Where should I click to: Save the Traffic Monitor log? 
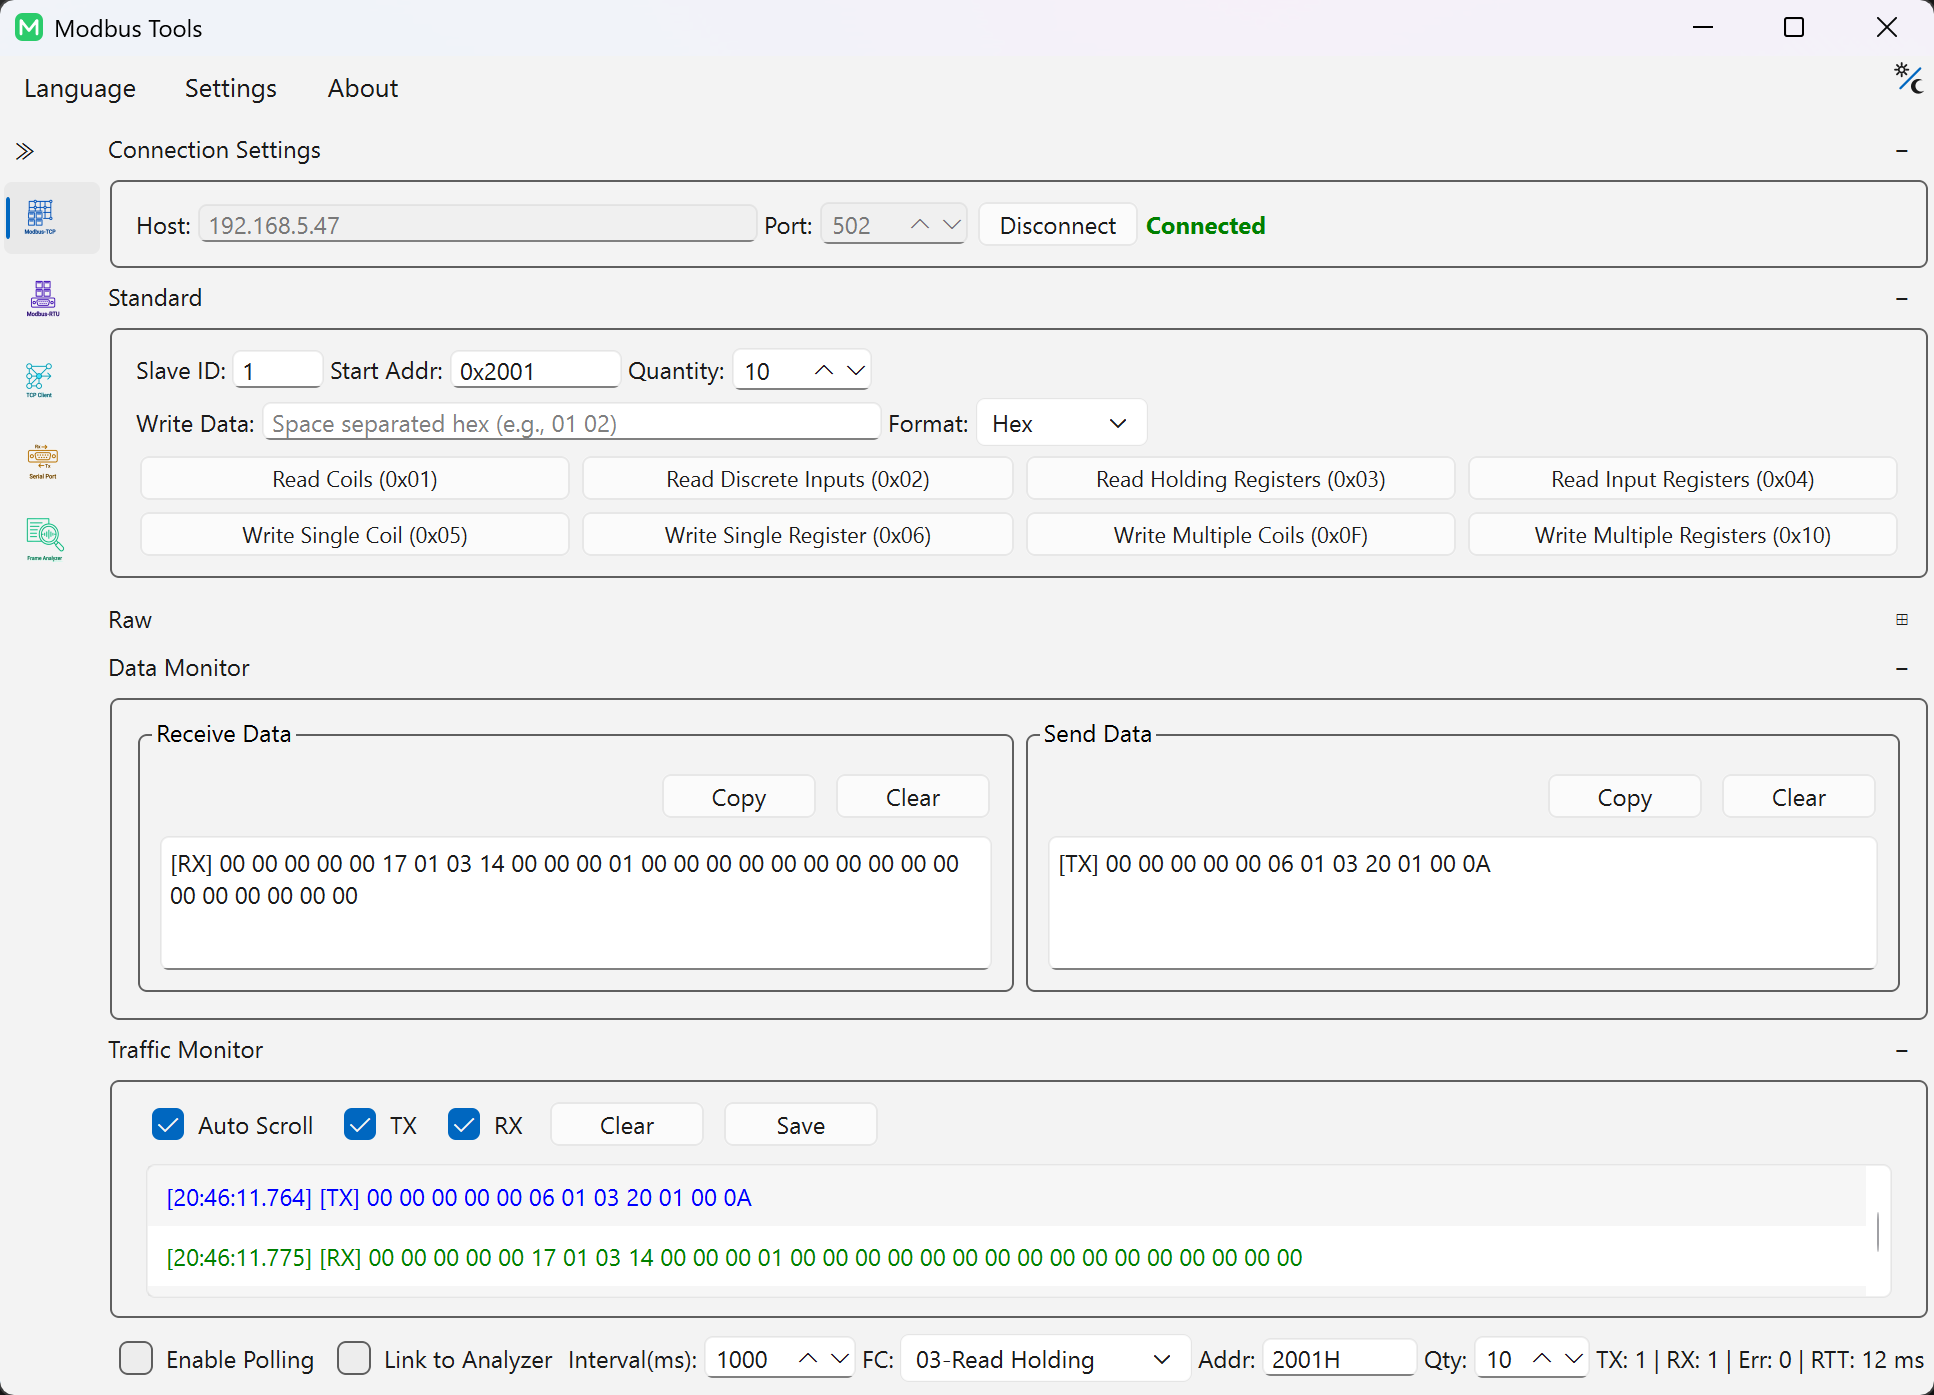pyautogui.click(x=801, y=1125)
